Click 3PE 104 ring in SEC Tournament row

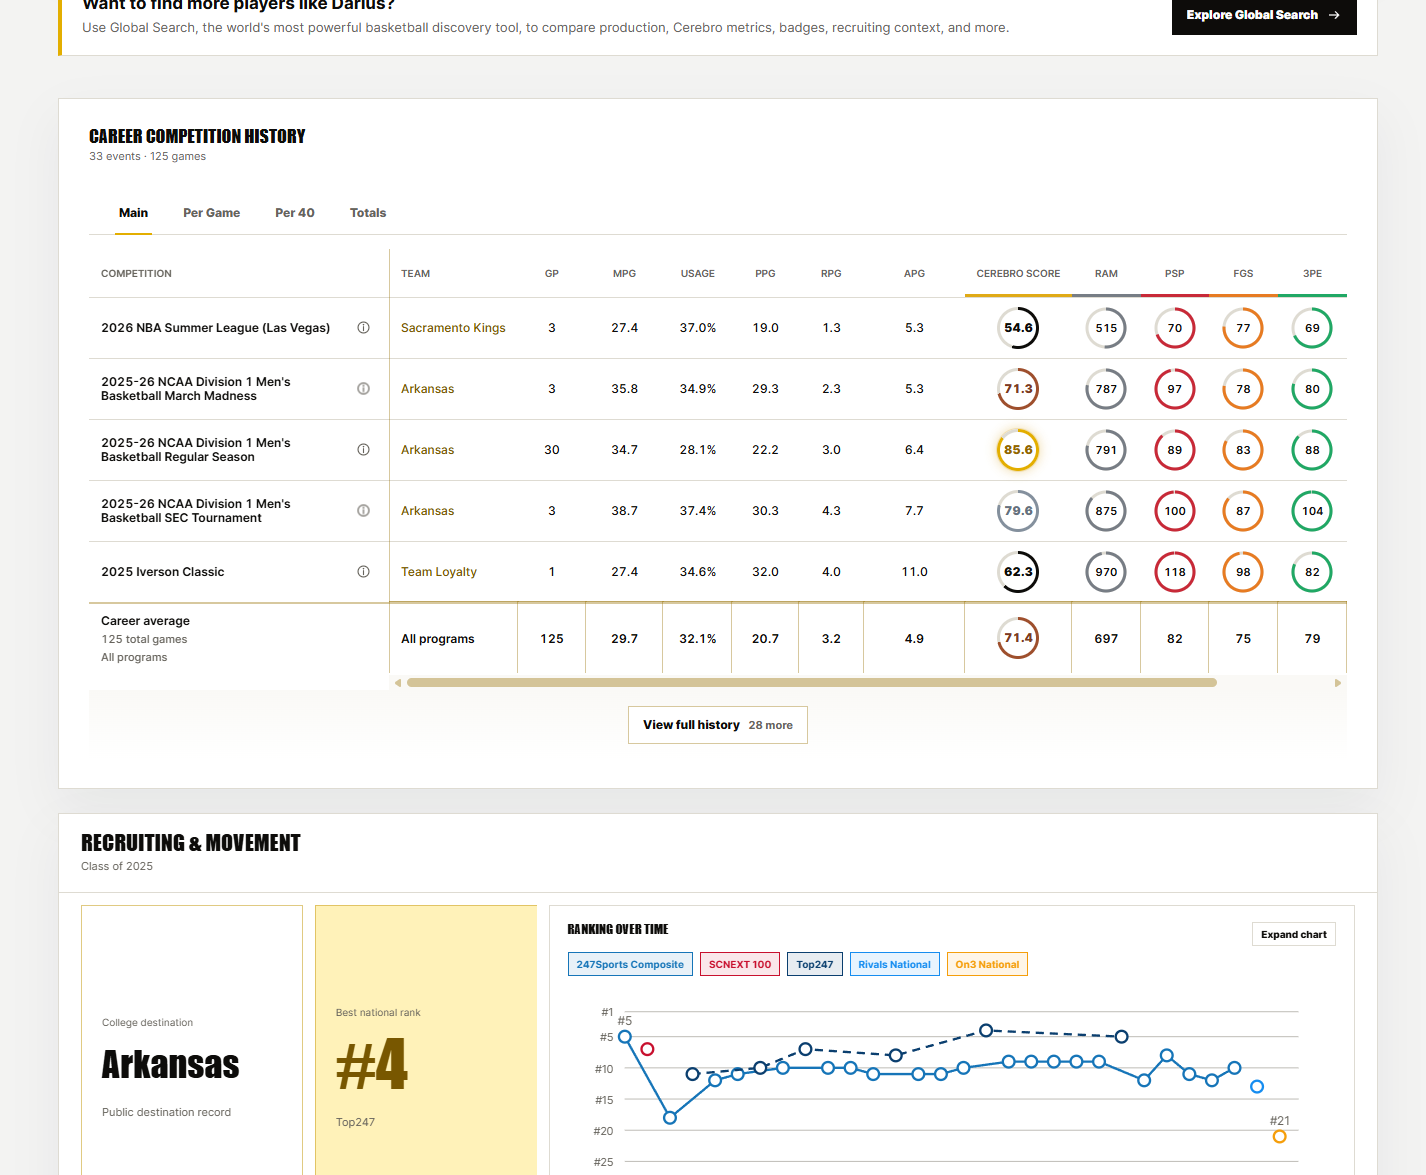1312,511
